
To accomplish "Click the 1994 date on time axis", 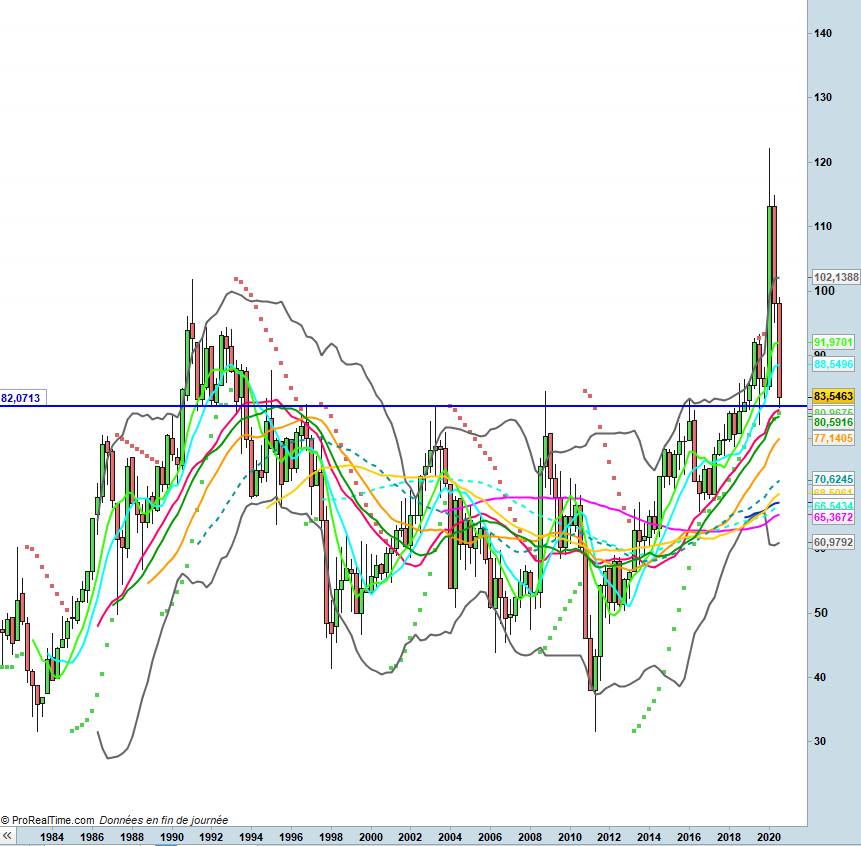I will point(251,837).
